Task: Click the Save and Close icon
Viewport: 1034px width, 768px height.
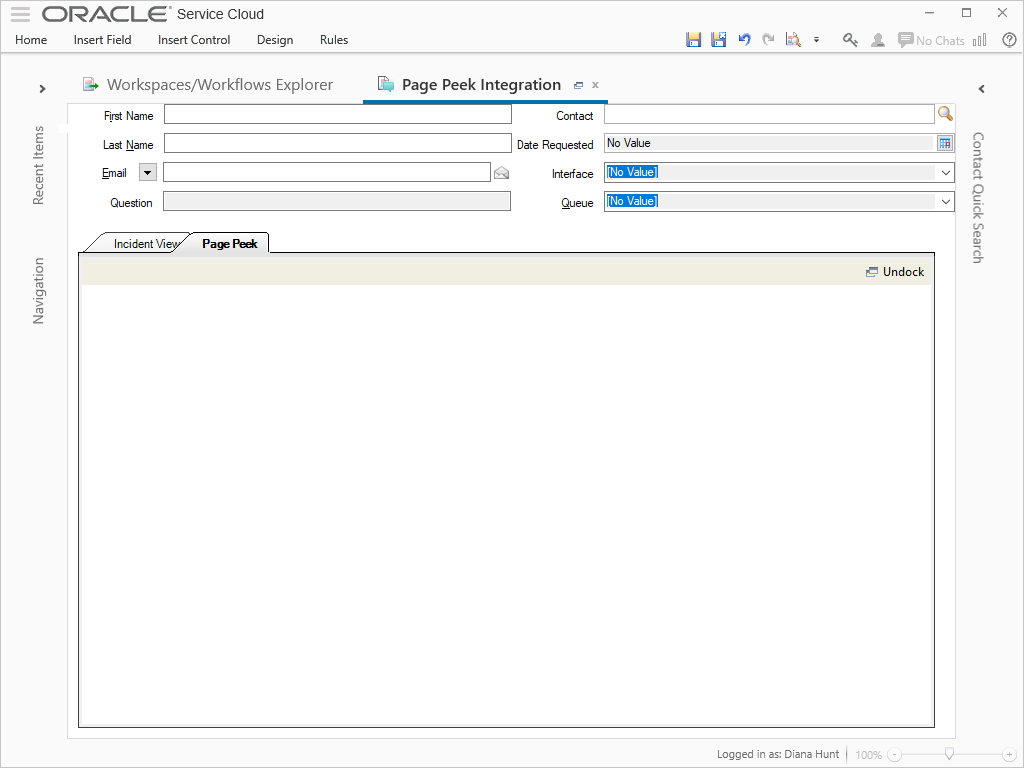Action: click(x=719, y=38)
